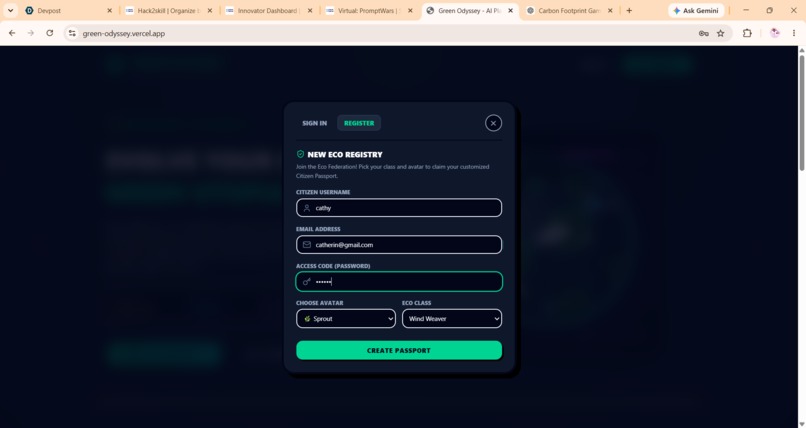
Task: Switch to the SIGN IN tab
Action: (x=315, y=123)
